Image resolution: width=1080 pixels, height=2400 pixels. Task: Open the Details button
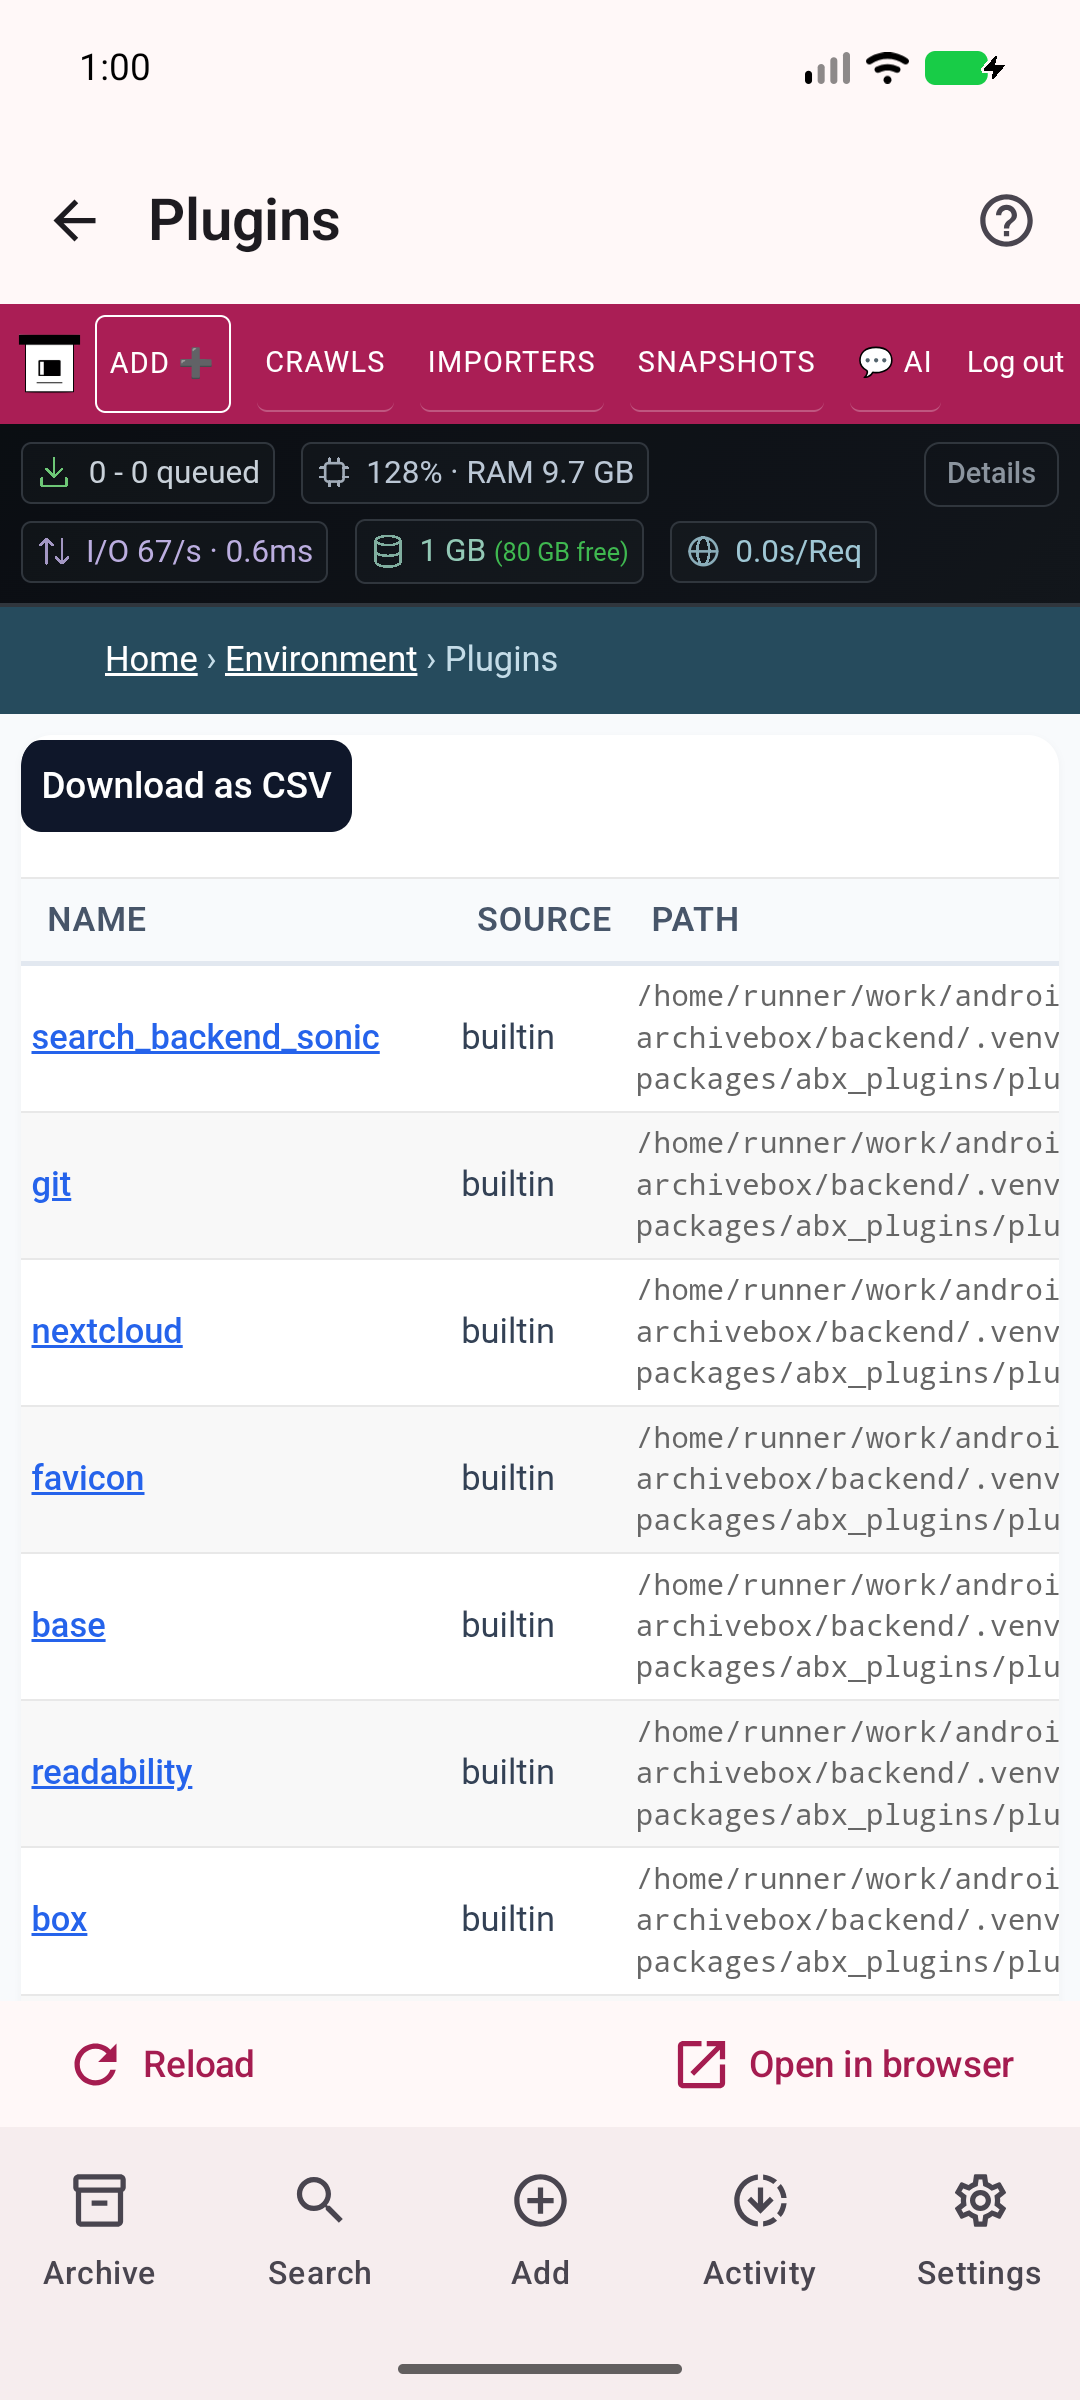coord(991,474)
